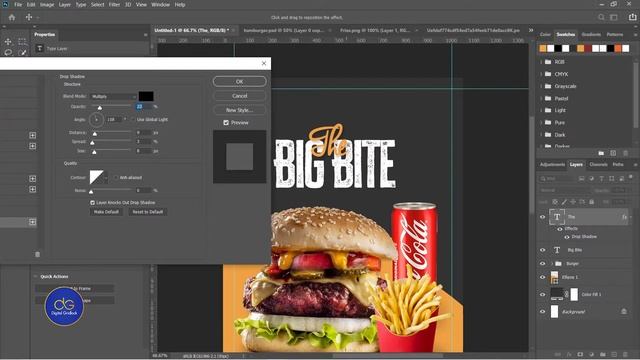Collapse the Quick Actions section
The height and width of the screenshot is (360, 640).
36,276
